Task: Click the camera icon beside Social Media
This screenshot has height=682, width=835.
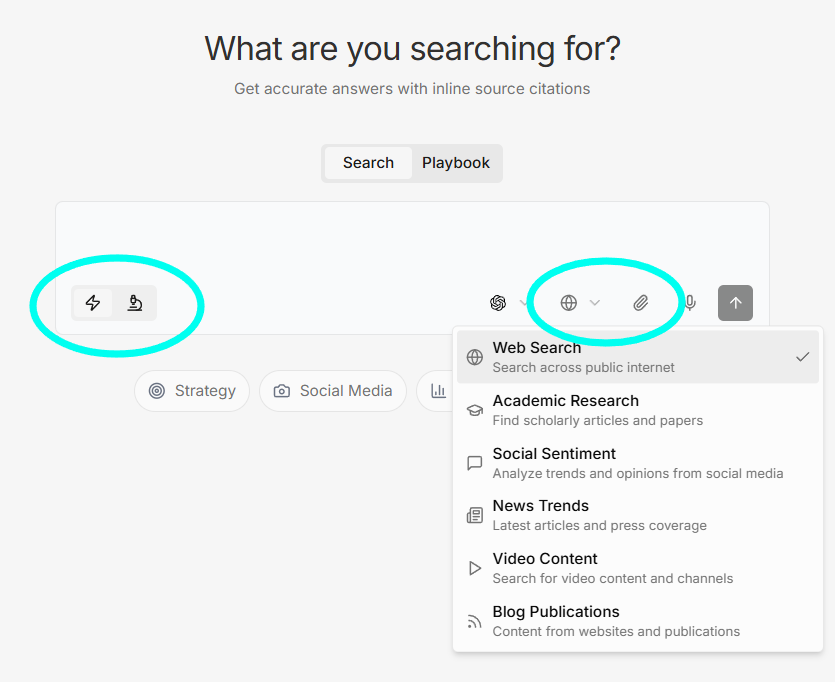Action: pyautogui.click(x=282, y=391)
